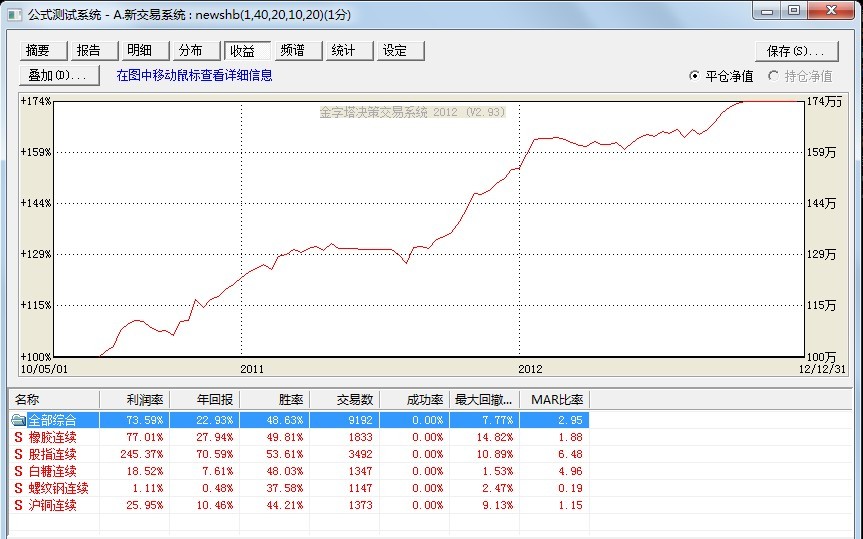Click the app icon in title bar
This screenshot has width=863, height=539.
pos(15,14)
